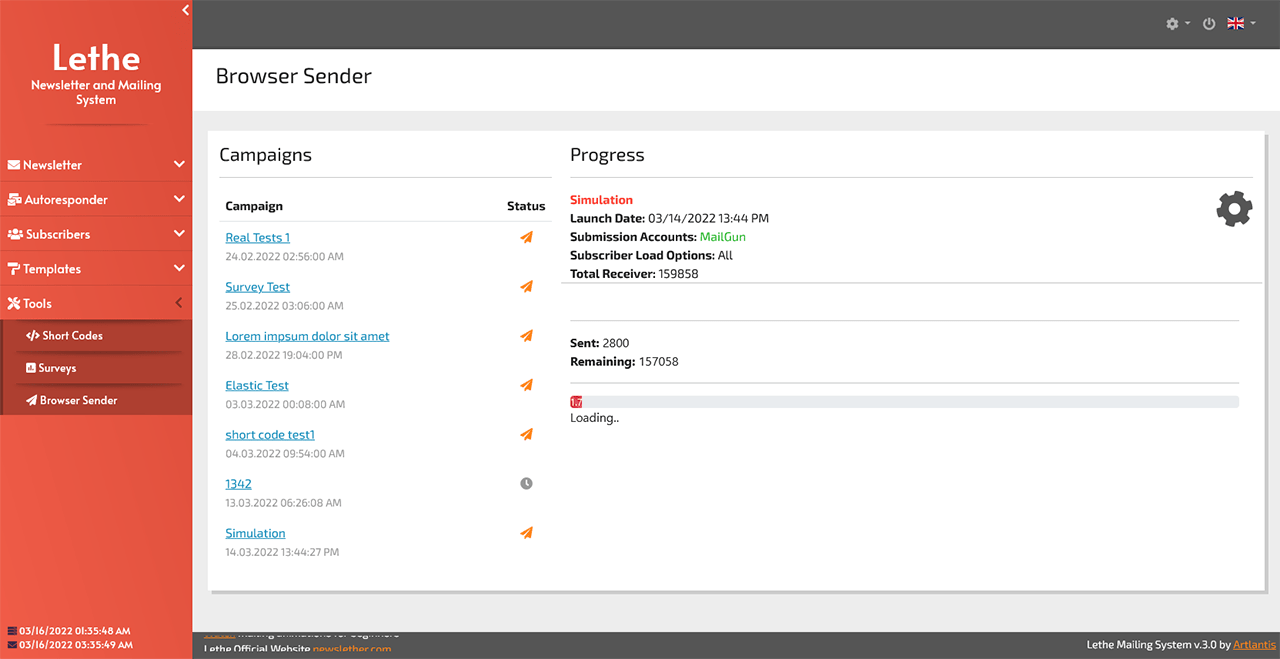Screen dimensions: 1280x659
Task: Click send status icon for Elastic Test
Action: point(526,385)
